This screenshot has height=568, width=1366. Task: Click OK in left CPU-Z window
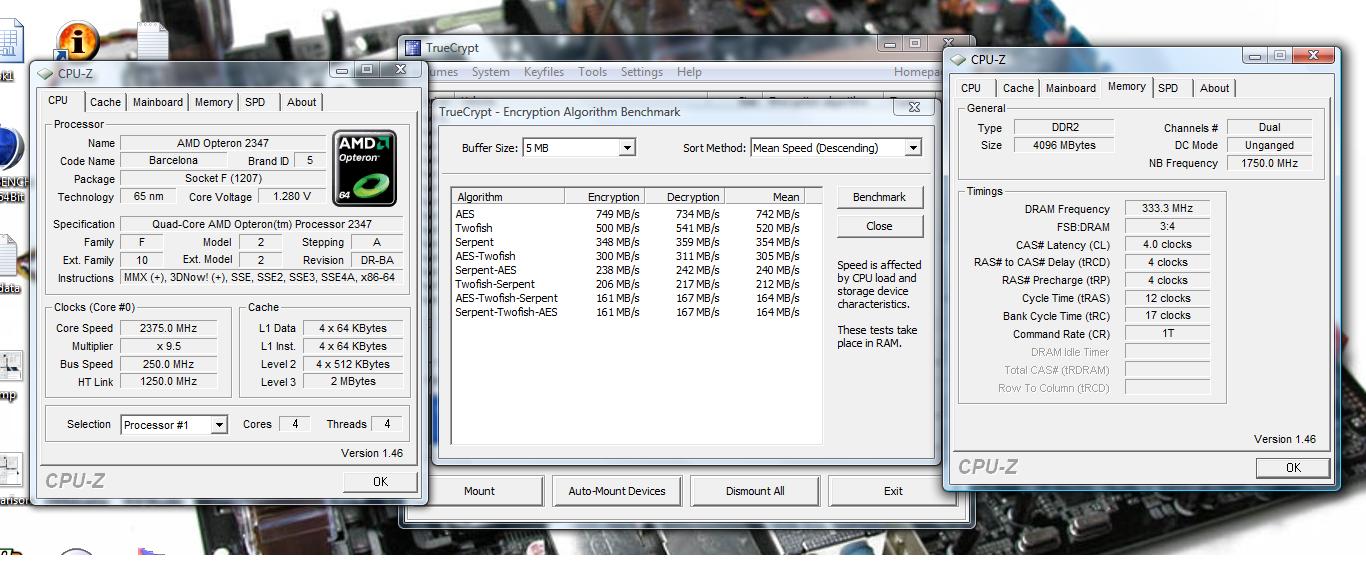(380, 481)
